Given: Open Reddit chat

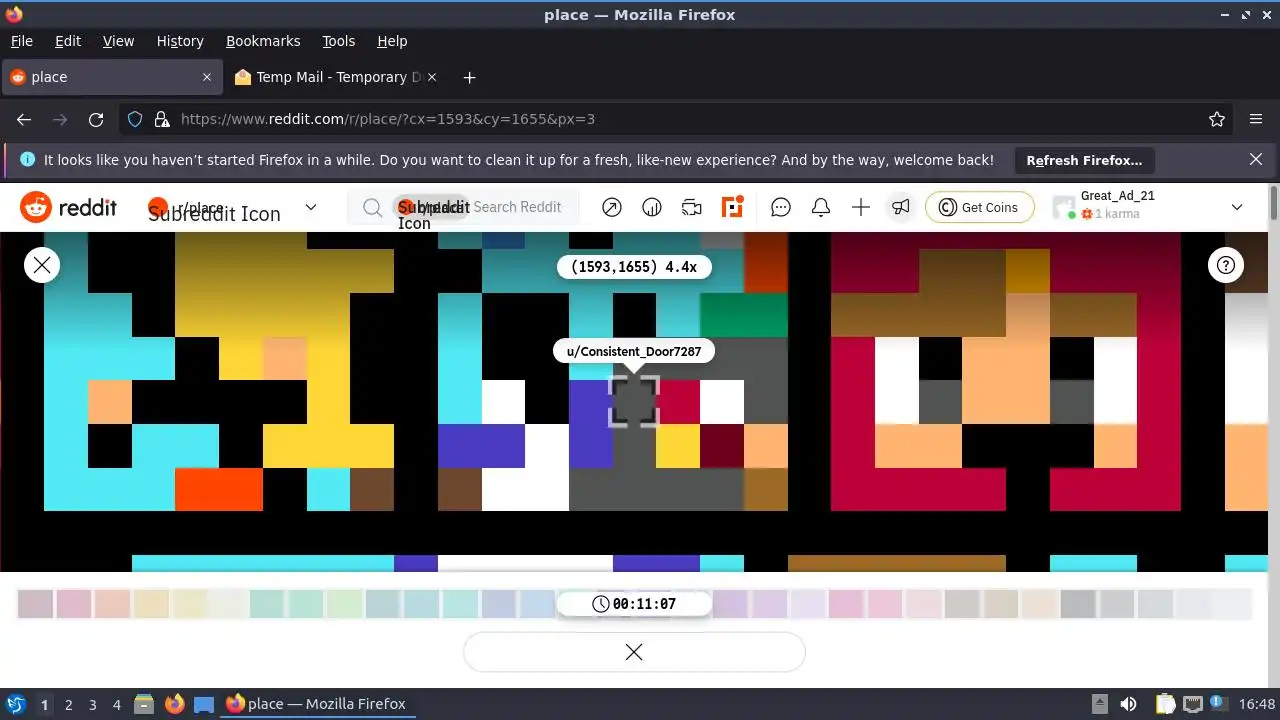Looking at the screenshot, I should click(781, 207).
